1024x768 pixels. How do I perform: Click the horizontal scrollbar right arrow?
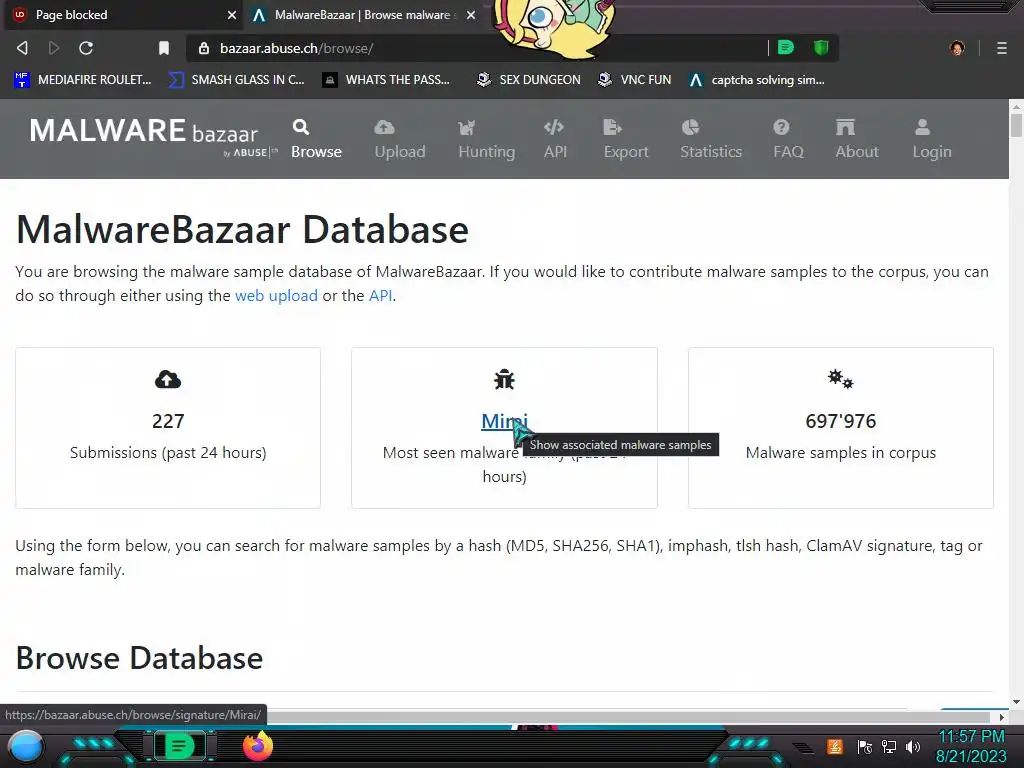coord(1002,717)
